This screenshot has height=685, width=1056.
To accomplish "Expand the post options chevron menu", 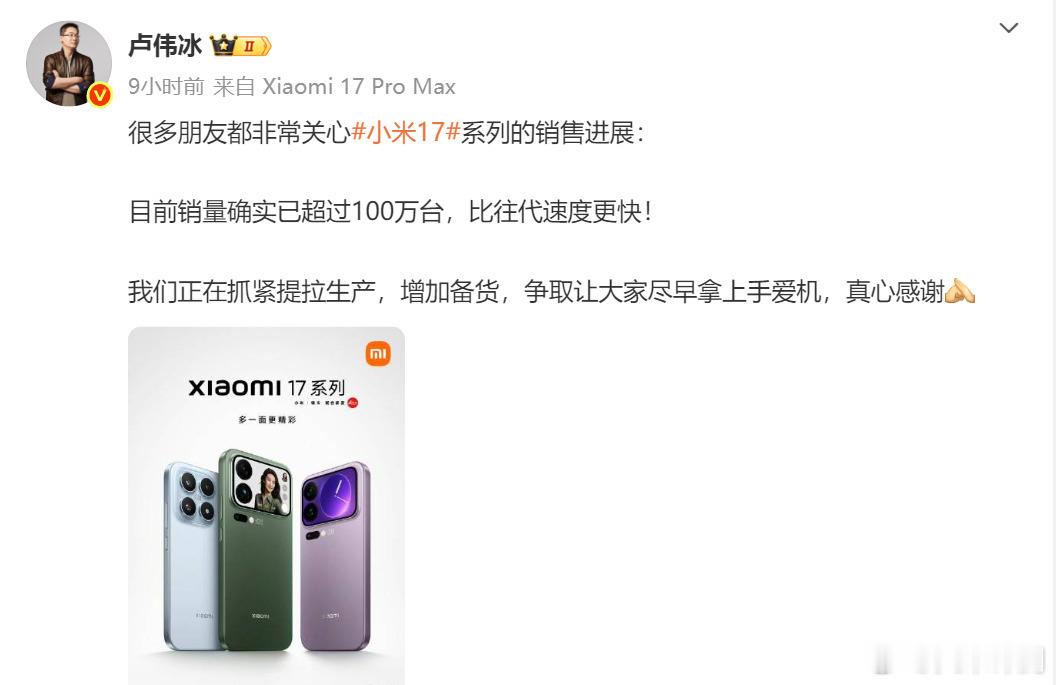I will click(1008, 28).
